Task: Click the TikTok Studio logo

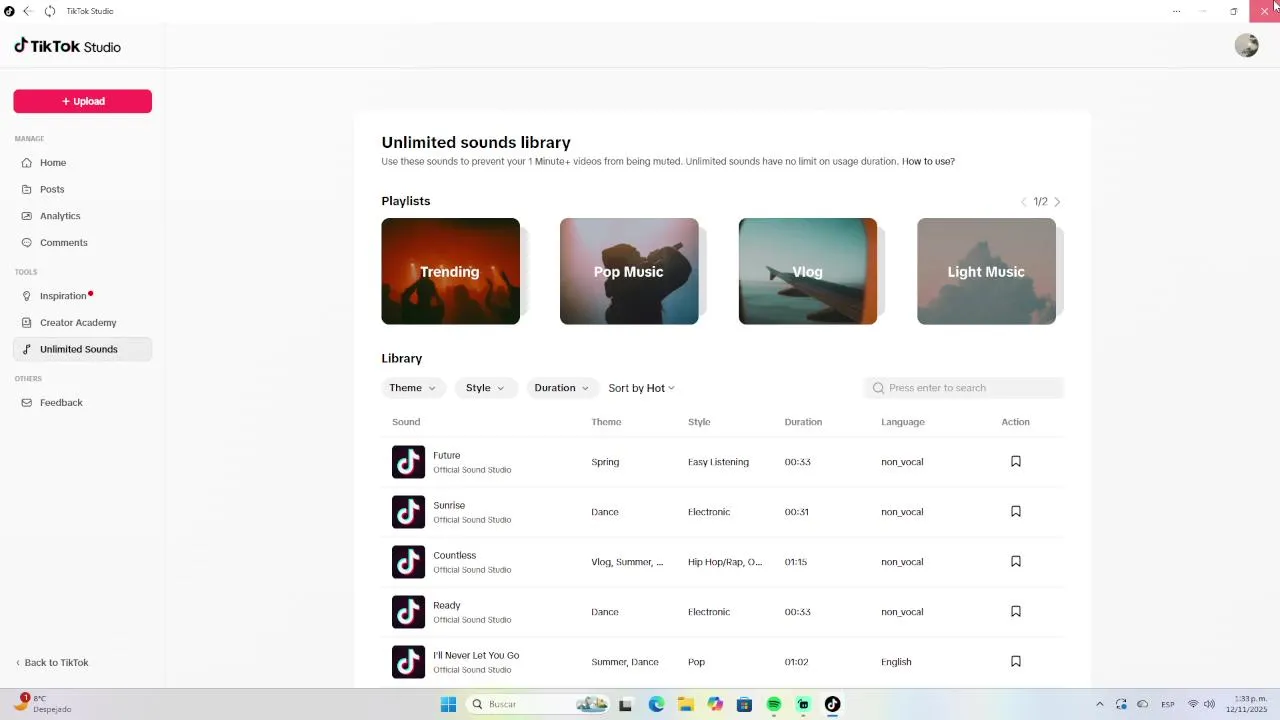Action: 67,46
